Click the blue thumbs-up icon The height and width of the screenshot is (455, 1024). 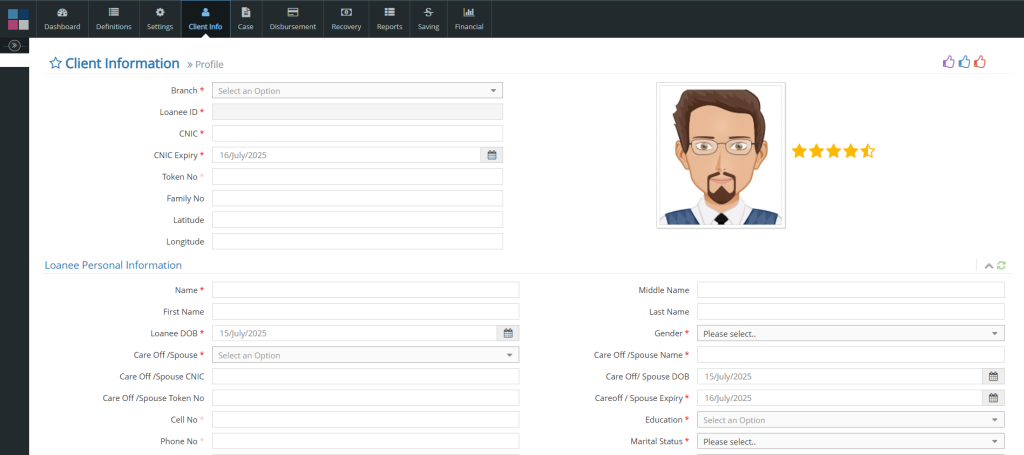pos(964,62)
